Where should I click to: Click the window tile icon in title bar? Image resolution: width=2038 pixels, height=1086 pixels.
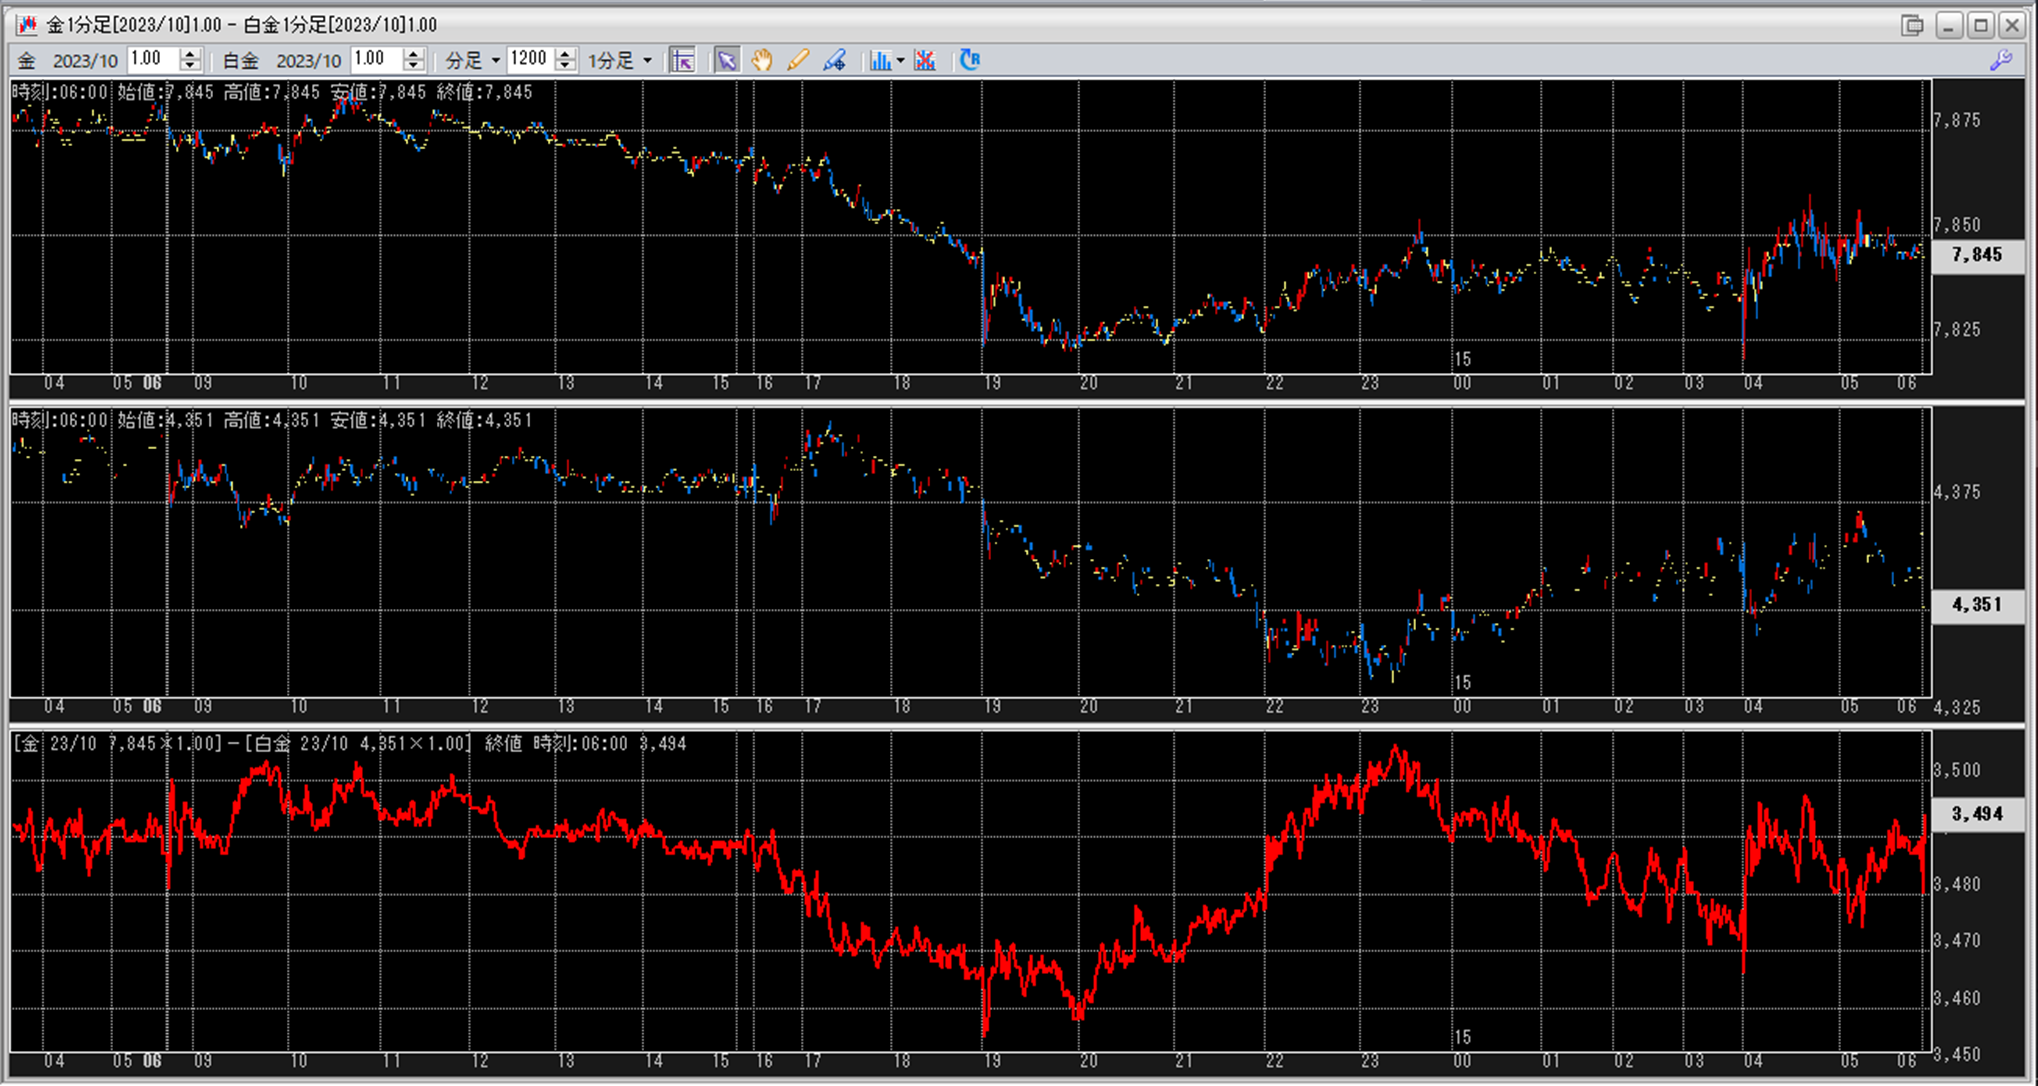[1912, 25]
